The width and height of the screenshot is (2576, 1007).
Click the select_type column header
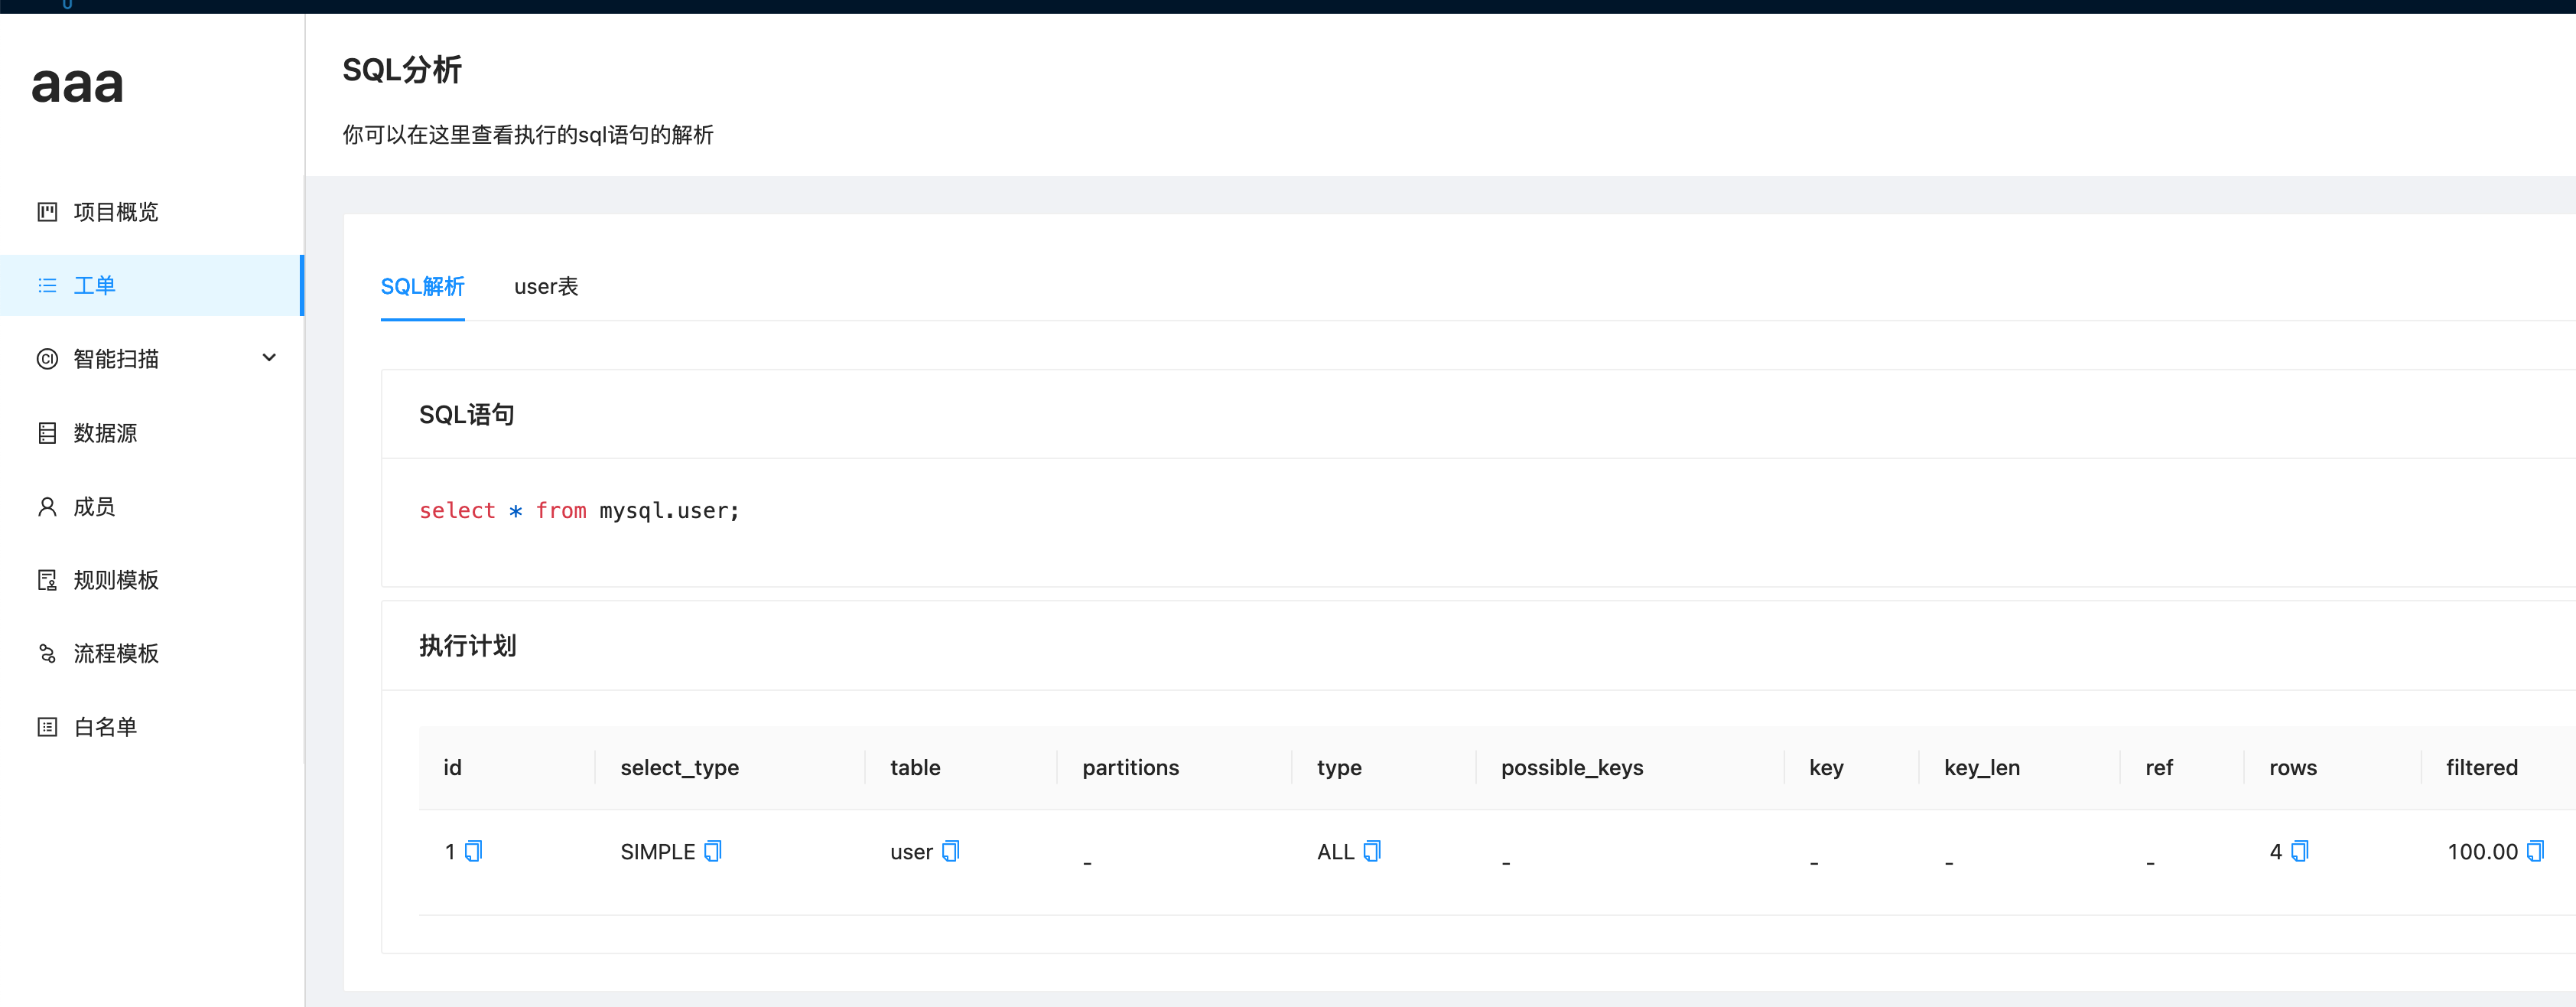pyautogui.click(x=679, y=768)
